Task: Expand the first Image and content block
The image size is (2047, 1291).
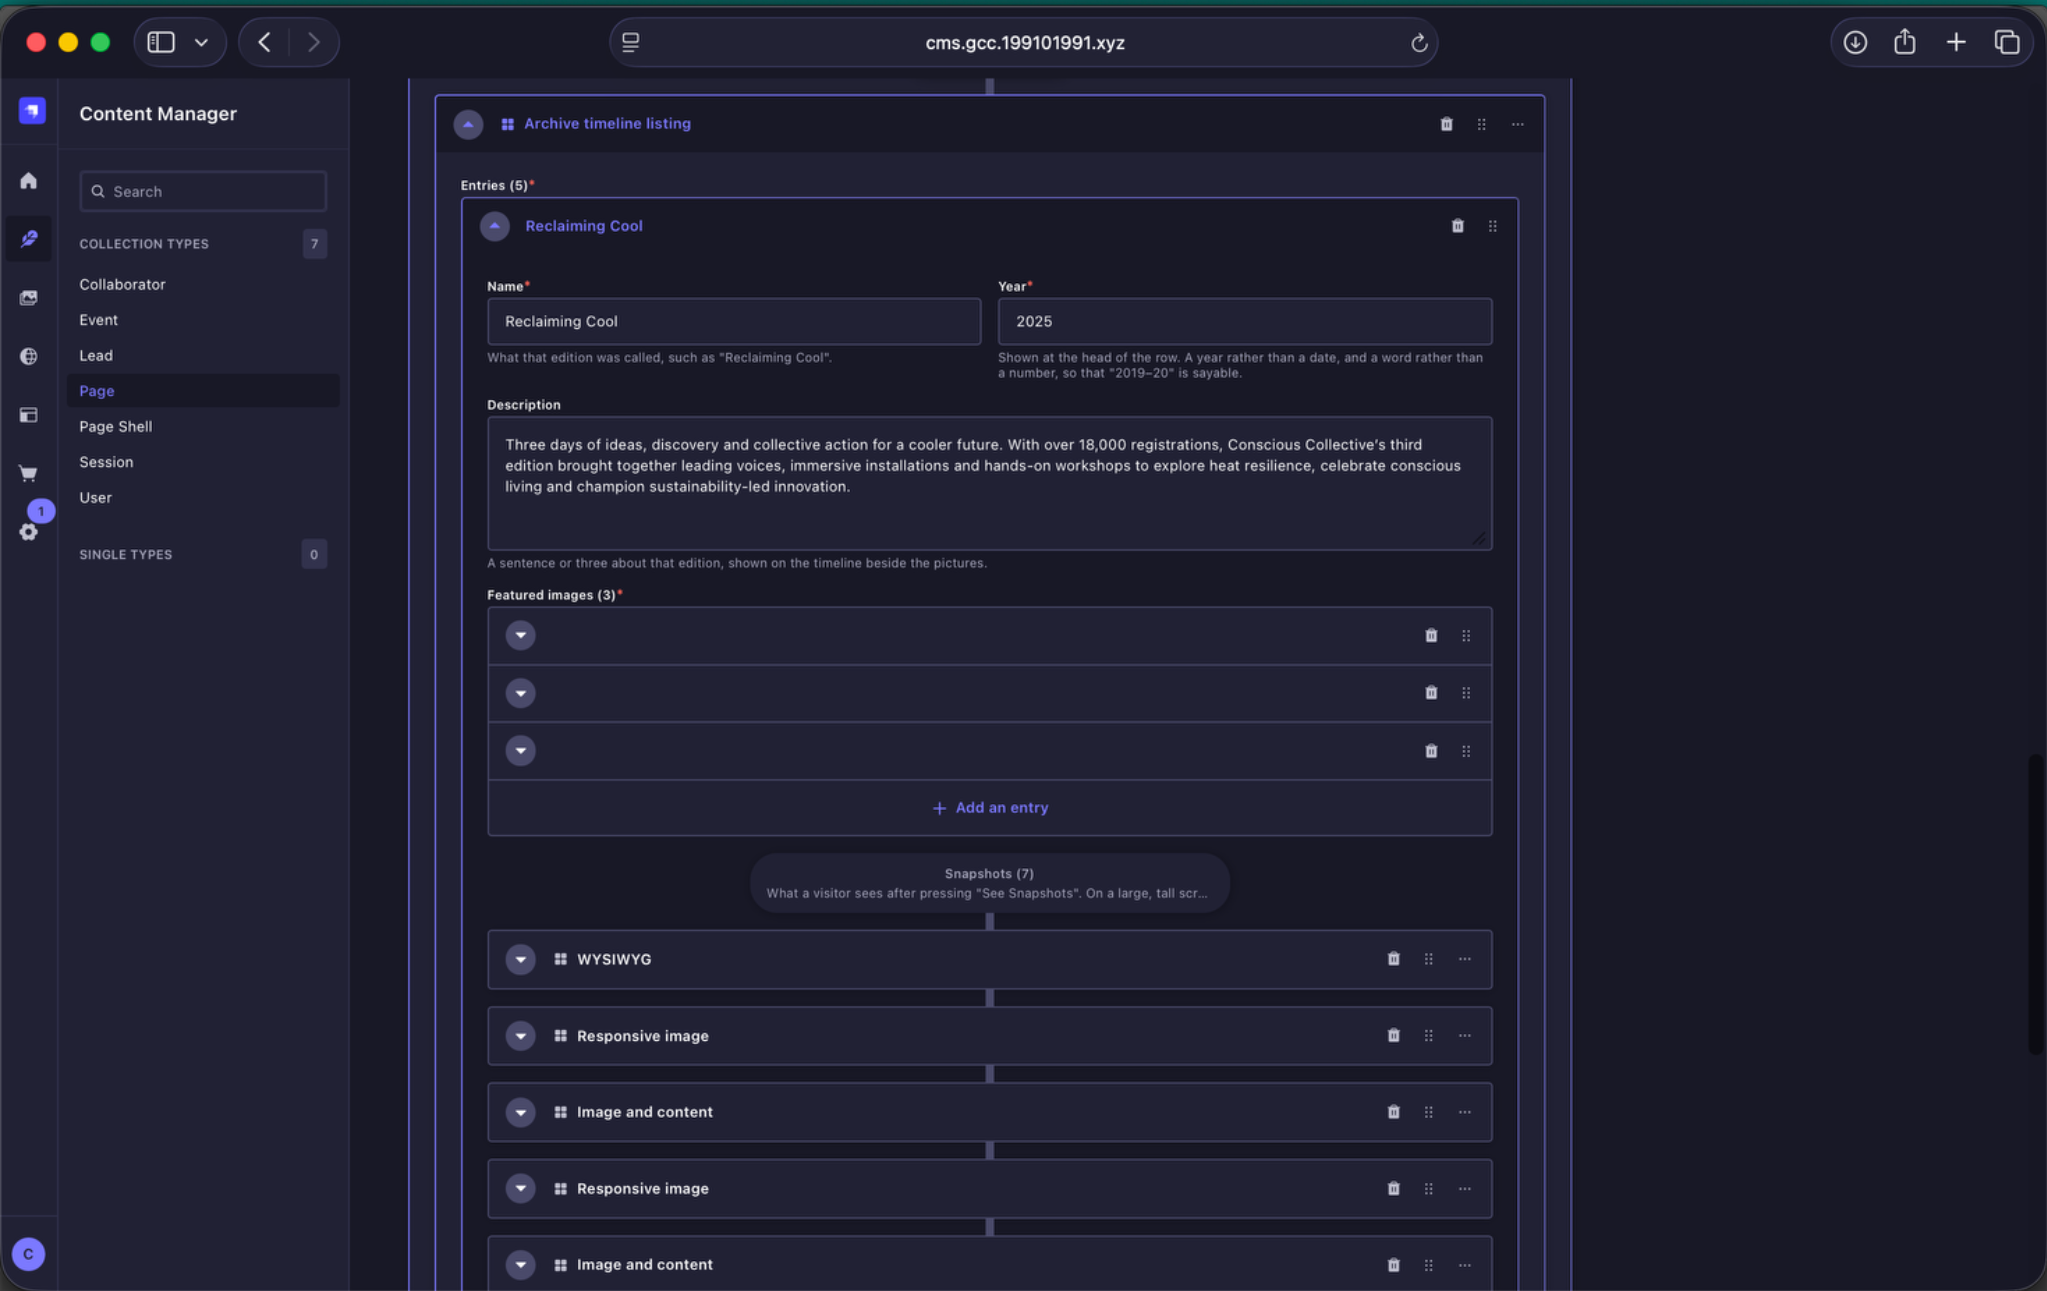Action: (520, 1112)
